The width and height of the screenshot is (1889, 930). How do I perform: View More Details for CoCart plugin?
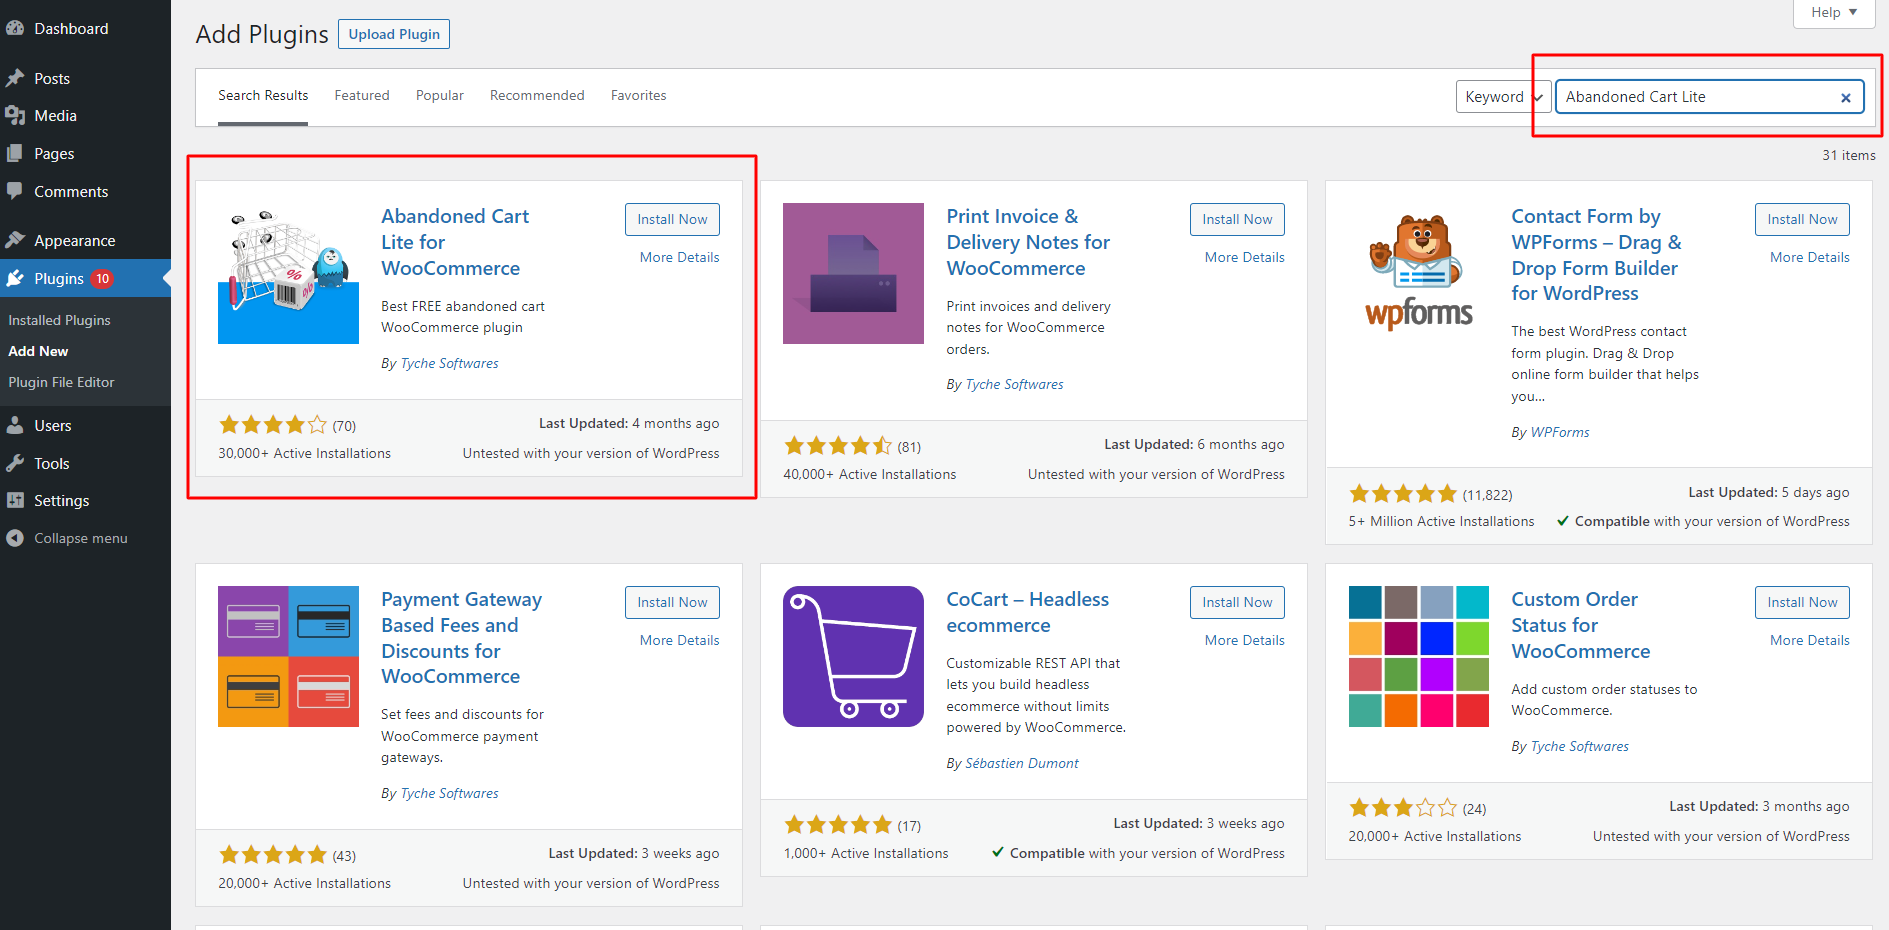click(1244, 640)
